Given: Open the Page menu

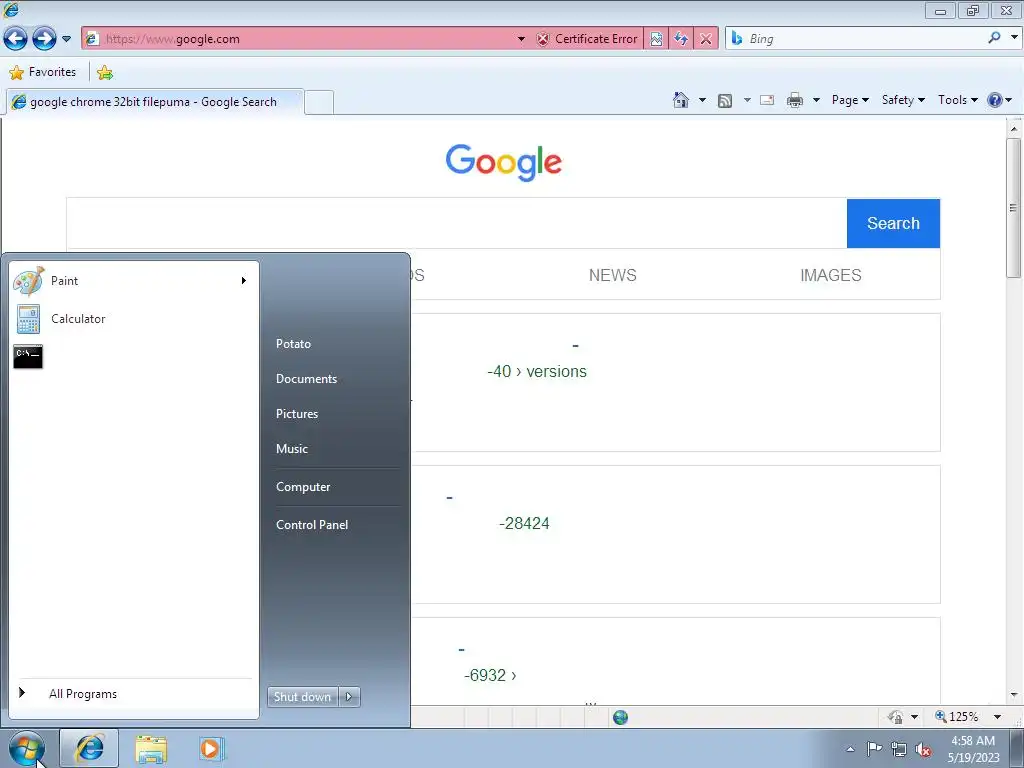Looking at the screenshot, I should 850,100.
